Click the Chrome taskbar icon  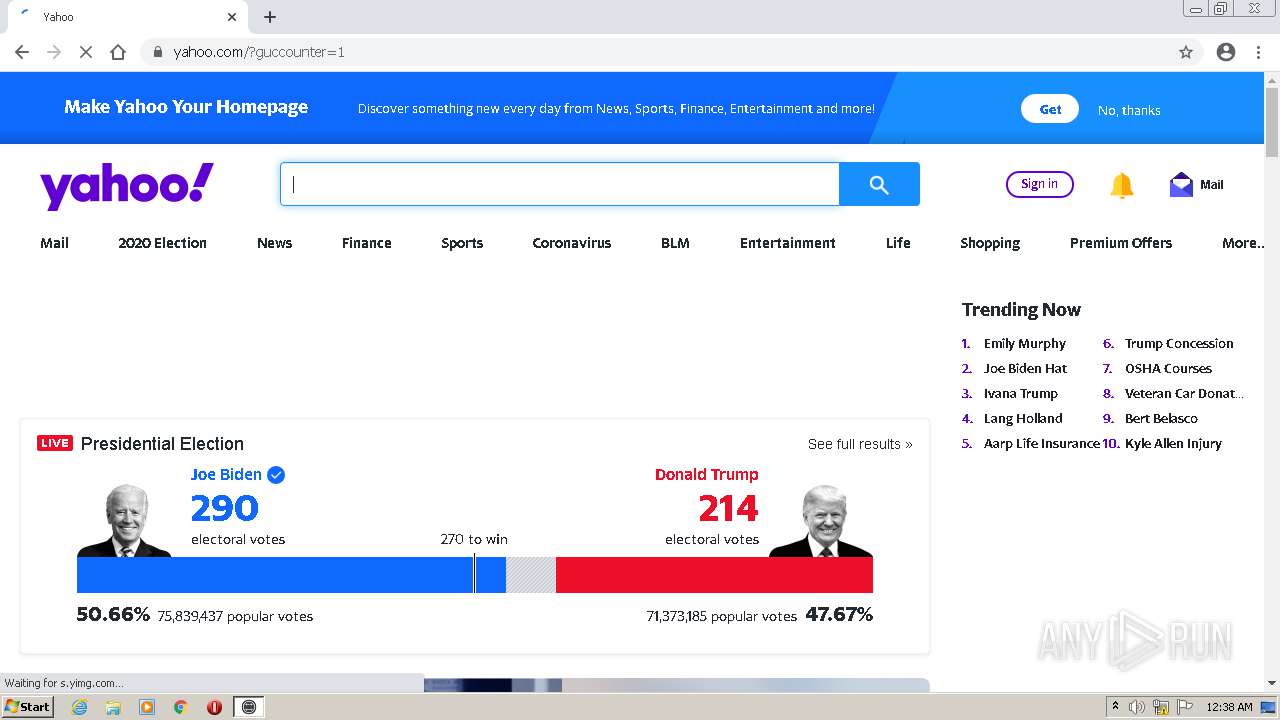click(181, 707)
